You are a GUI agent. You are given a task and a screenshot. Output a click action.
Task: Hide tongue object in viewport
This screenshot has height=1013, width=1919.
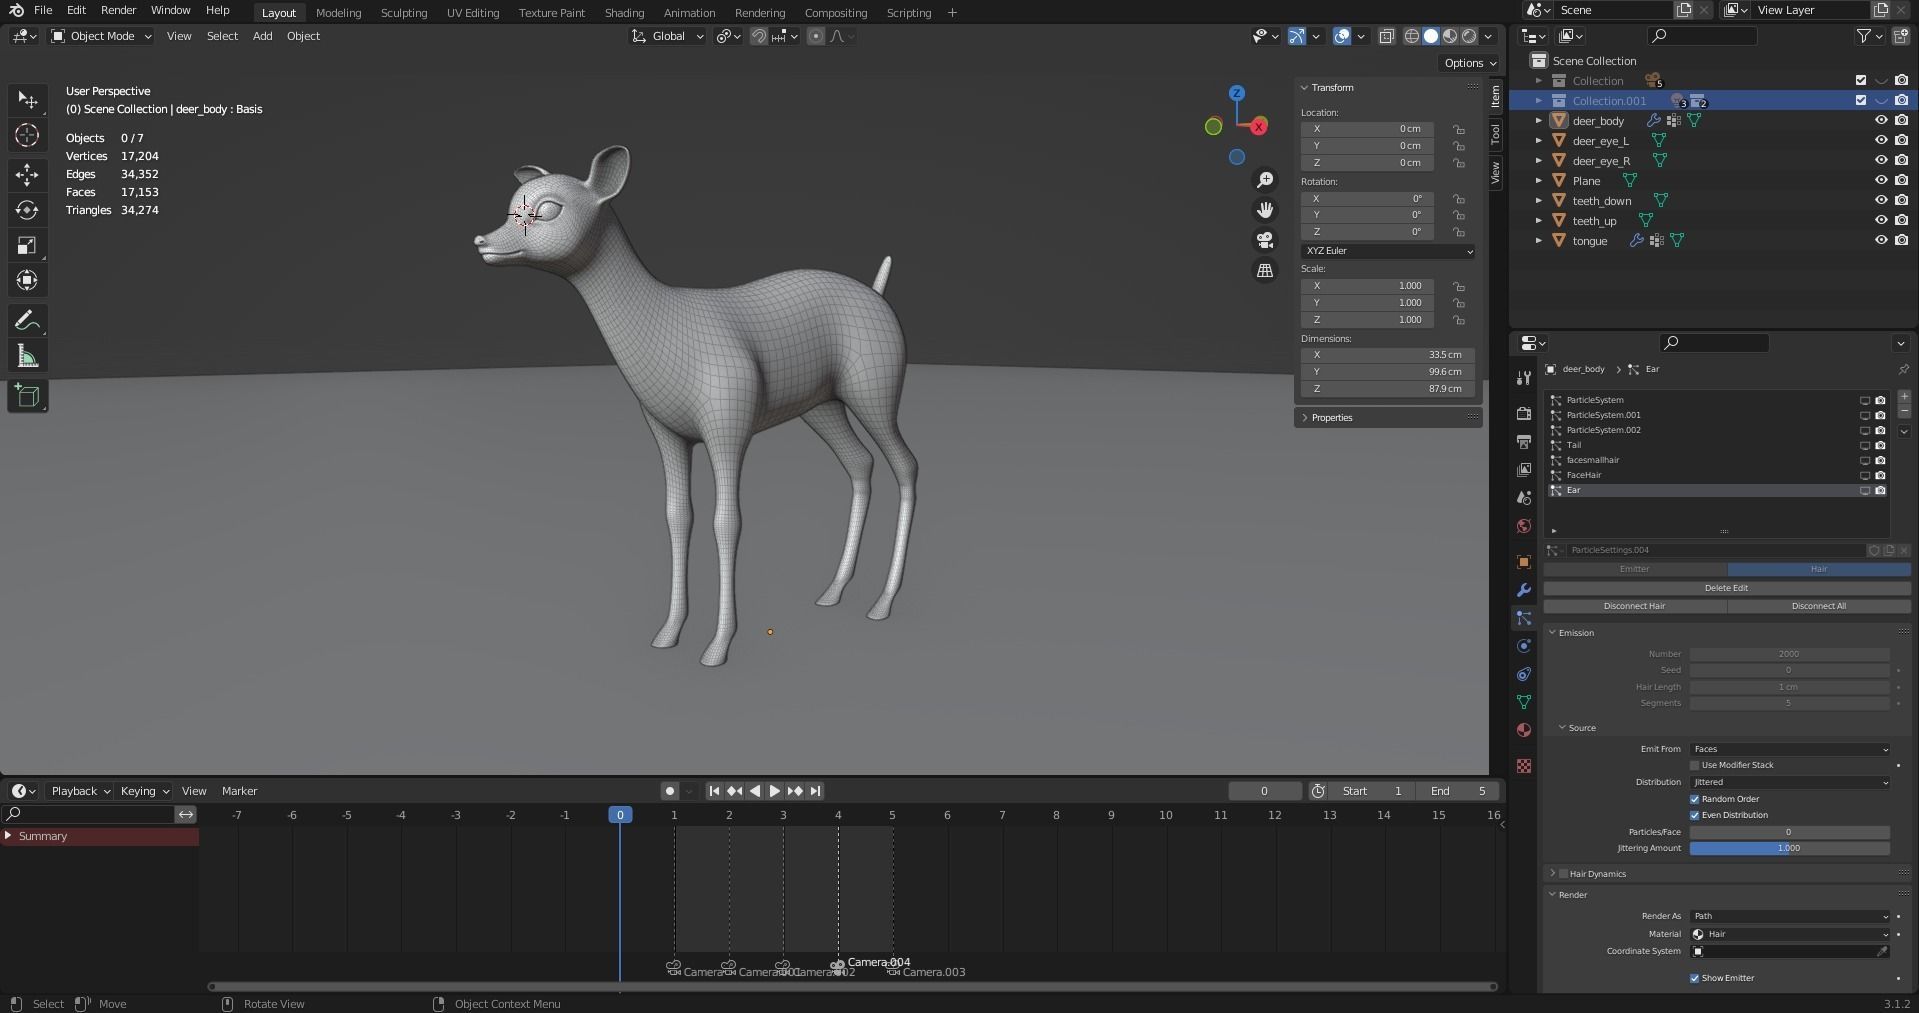[1881, 241]
